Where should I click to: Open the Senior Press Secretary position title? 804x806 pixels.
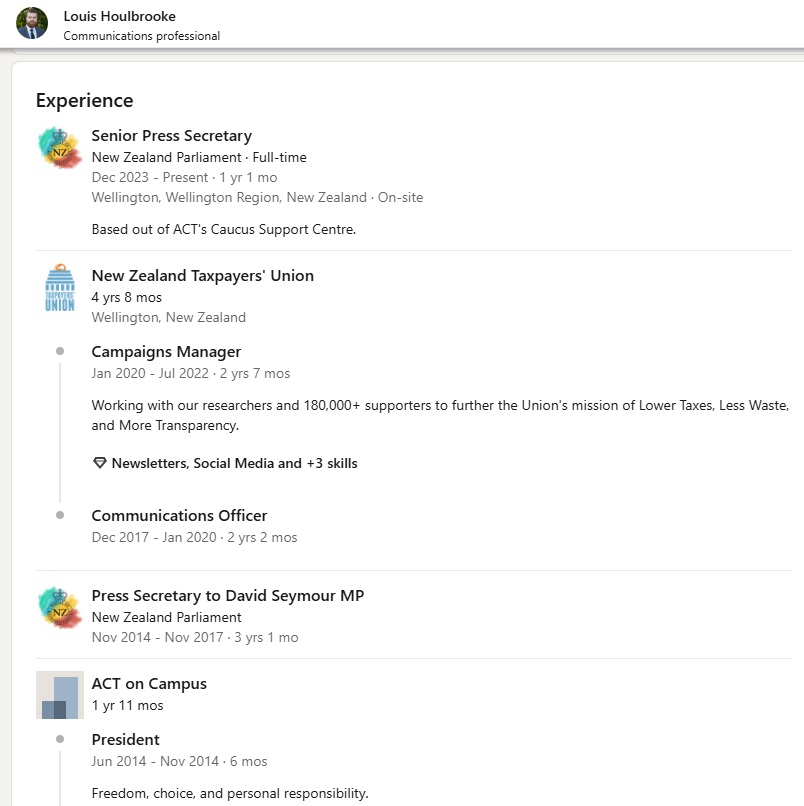[171, 136]
